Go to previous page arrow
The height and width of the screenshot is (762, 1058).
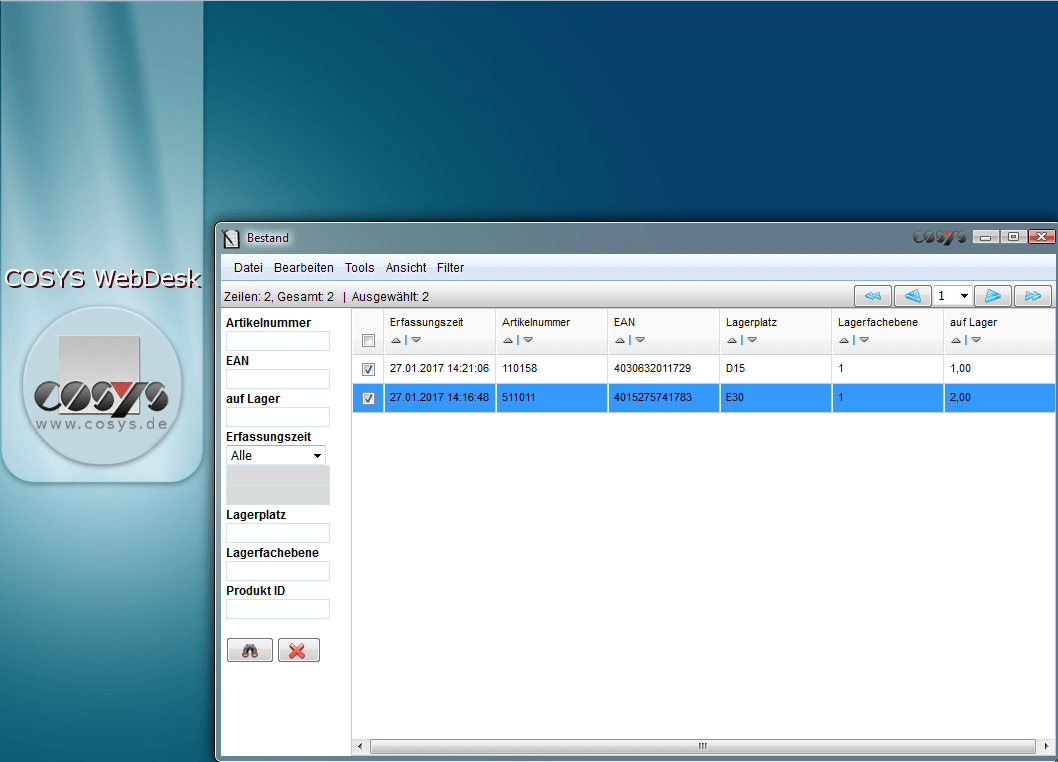pos(912,296)
